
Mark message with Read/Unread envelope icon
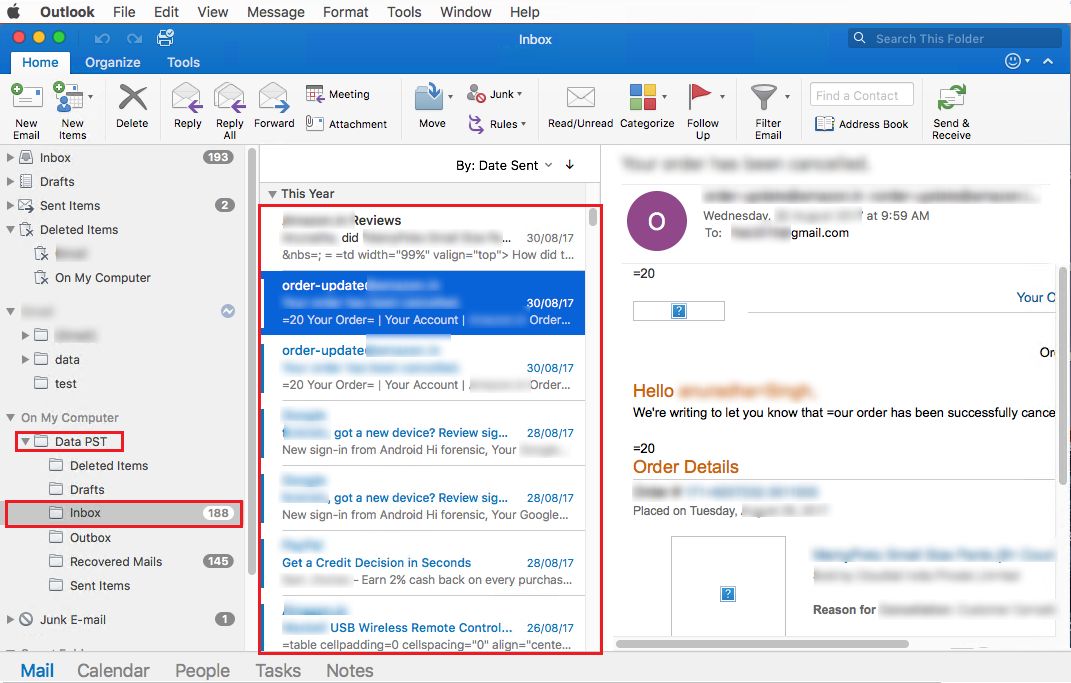point(581,98)
